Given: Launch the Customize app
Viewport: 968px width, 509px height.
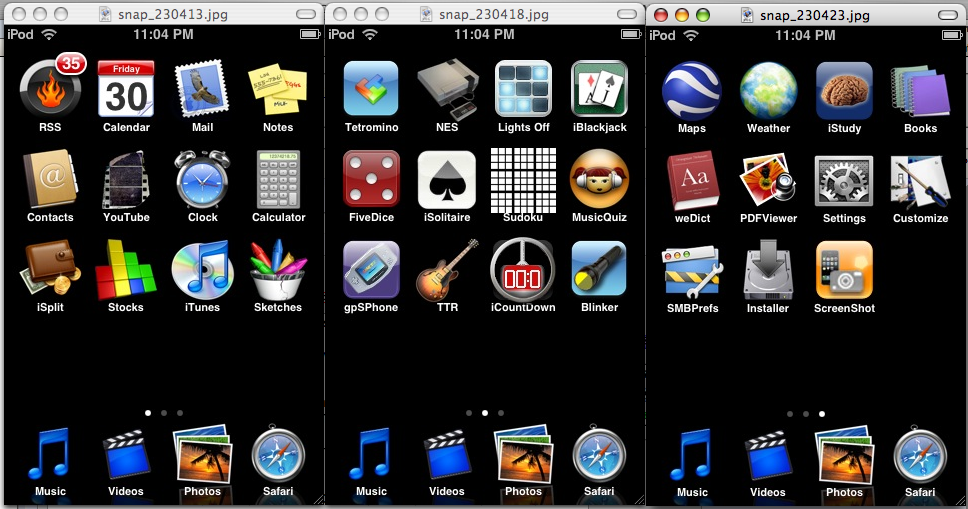Looking at the screenshot, I should [x=920, y=182].
